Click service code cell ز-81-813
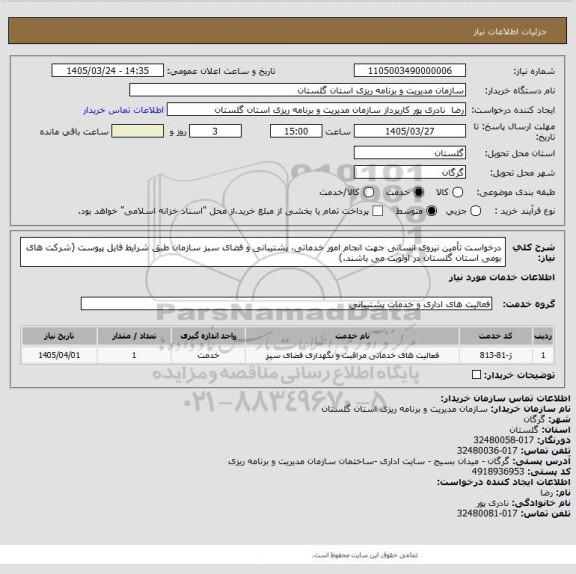576x574 pixels. 496,355
